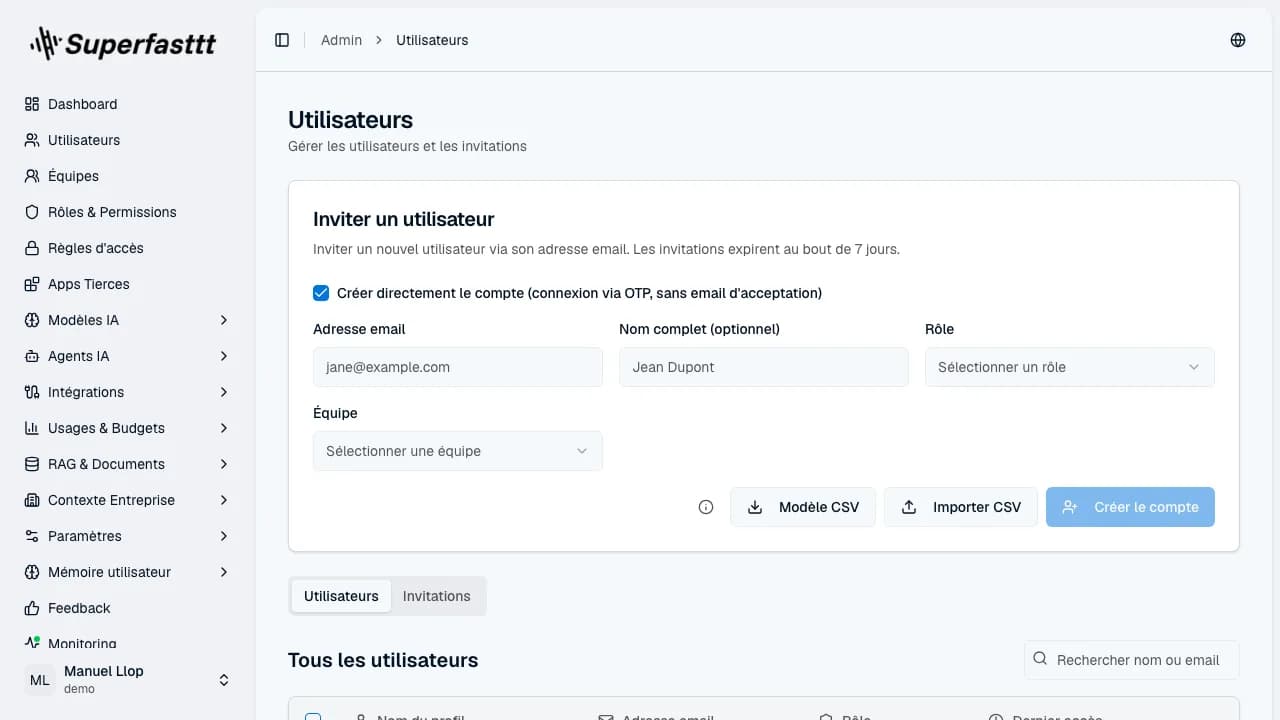Expand Agents IA submenu chevron
This screenshot has width=1280, height=720.
point(224,356)
